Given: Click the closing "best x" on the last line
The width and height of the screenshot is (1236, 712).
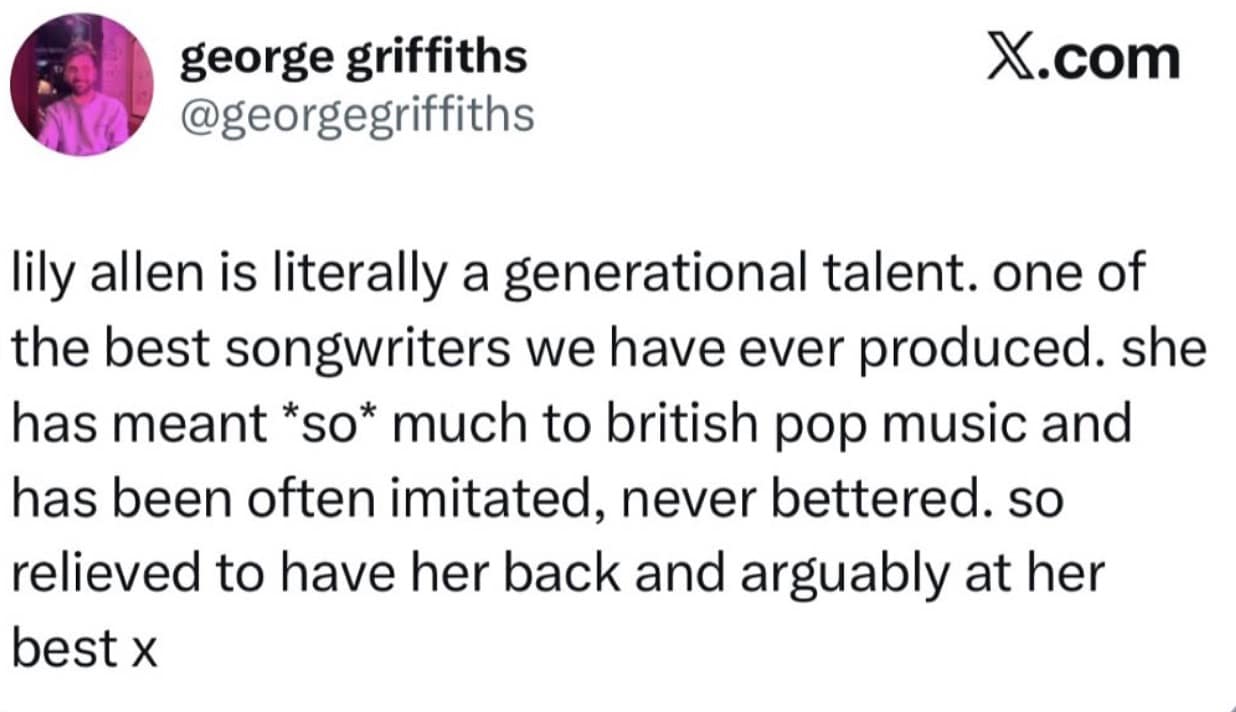Looking at the screenshot, I should [85, 648].
